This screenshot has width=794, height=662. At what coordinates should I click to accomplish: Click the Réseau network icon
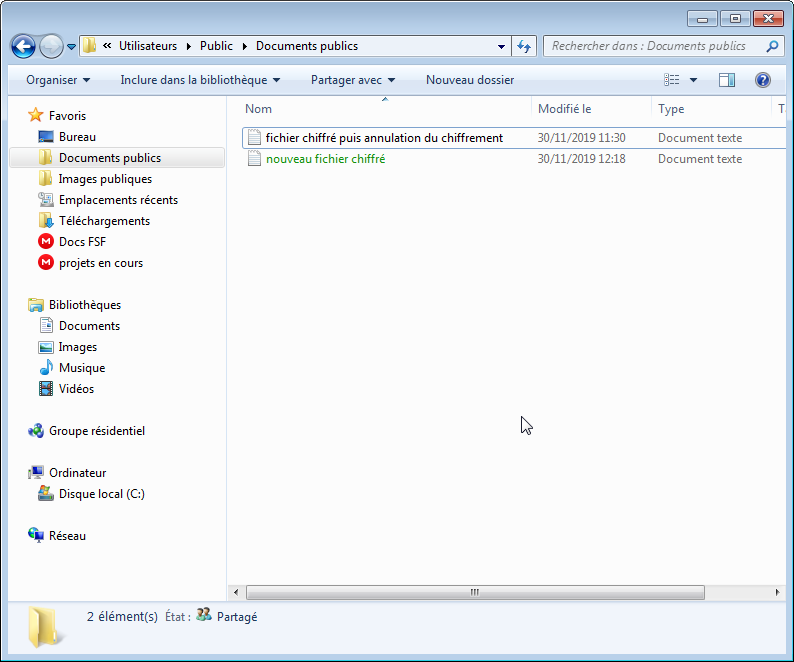(36, 535)
